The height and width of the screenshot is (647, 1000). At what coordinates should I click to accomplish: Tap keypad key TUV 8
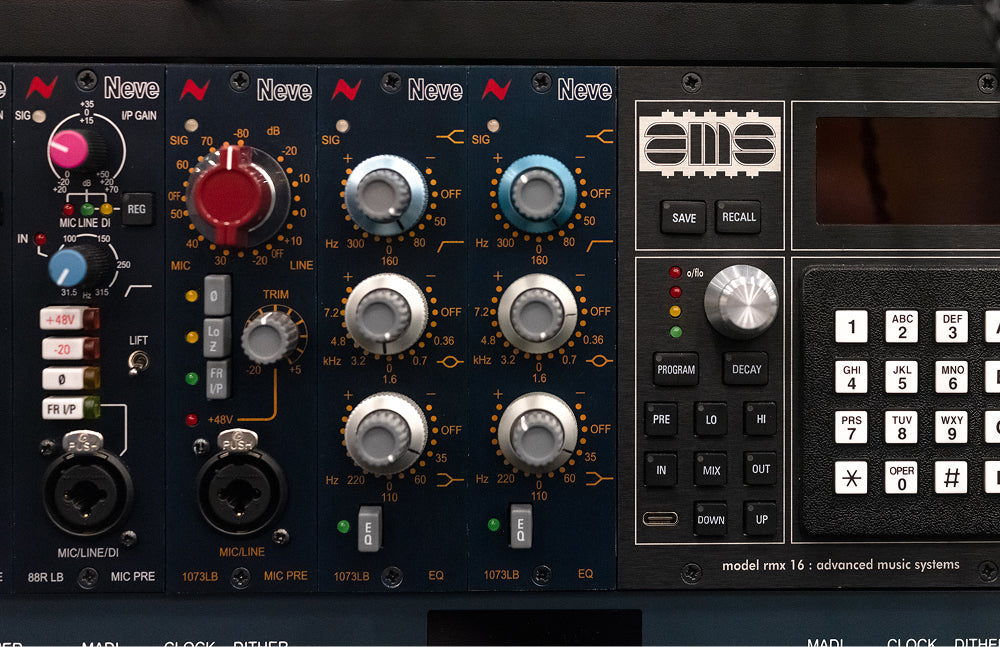(902, 427)
